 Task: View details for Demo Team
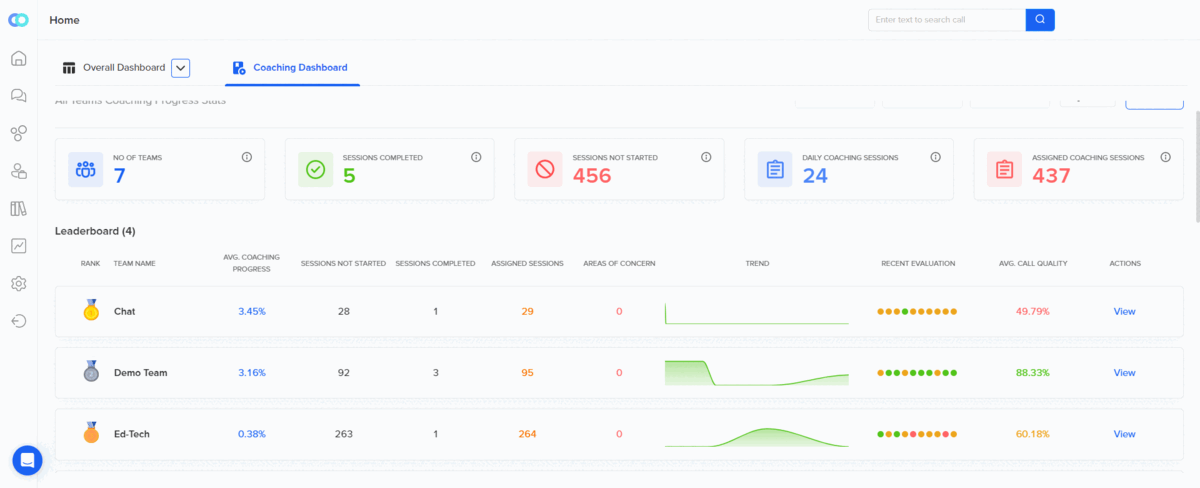pos(1125,373)
